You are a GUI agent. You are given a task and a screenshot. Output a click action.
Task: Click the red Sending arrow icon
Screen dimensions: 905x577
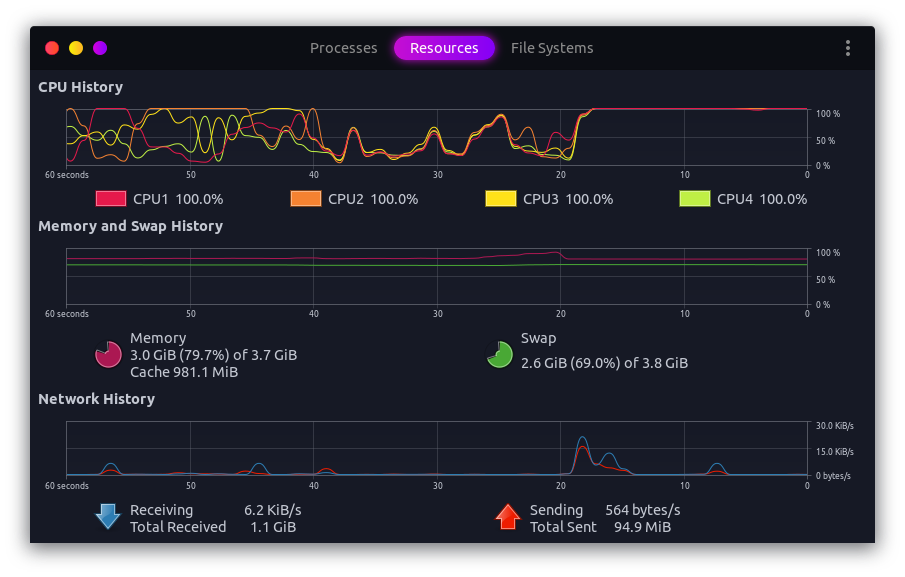click(x=508, y=516)
